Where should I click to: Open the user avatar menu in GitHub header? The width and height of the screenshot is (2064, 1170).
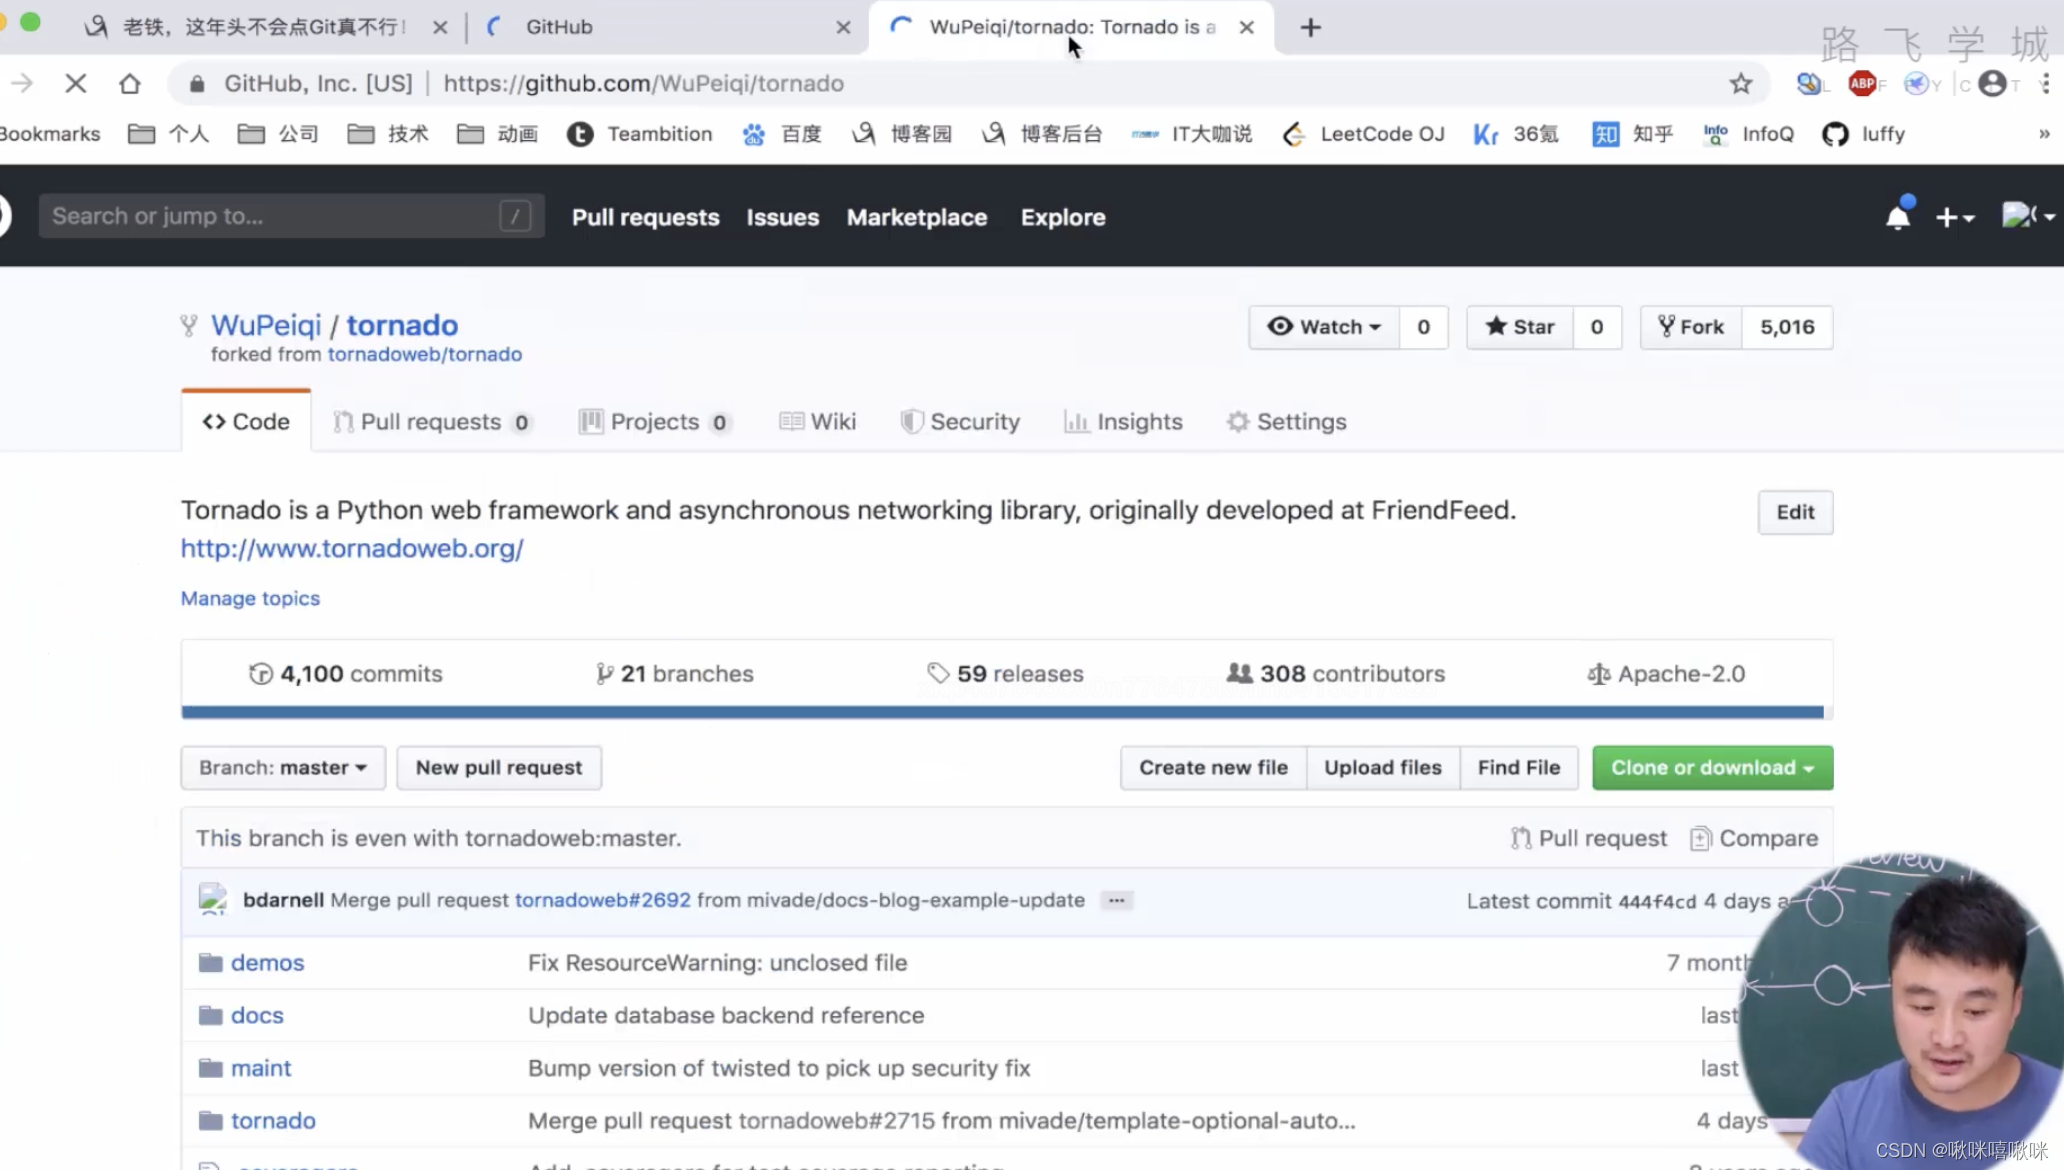(x=2027, y=216)
